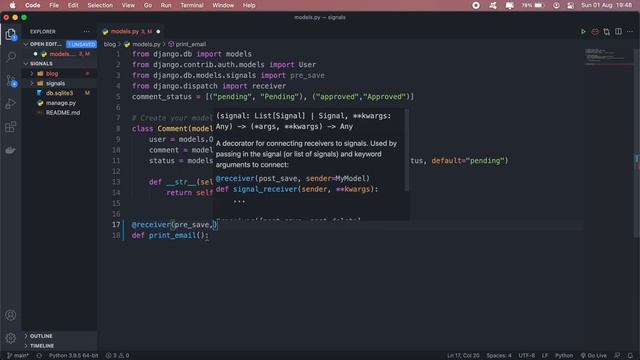Click the screen recording indicator in menu bar

(x=476, y=5)
